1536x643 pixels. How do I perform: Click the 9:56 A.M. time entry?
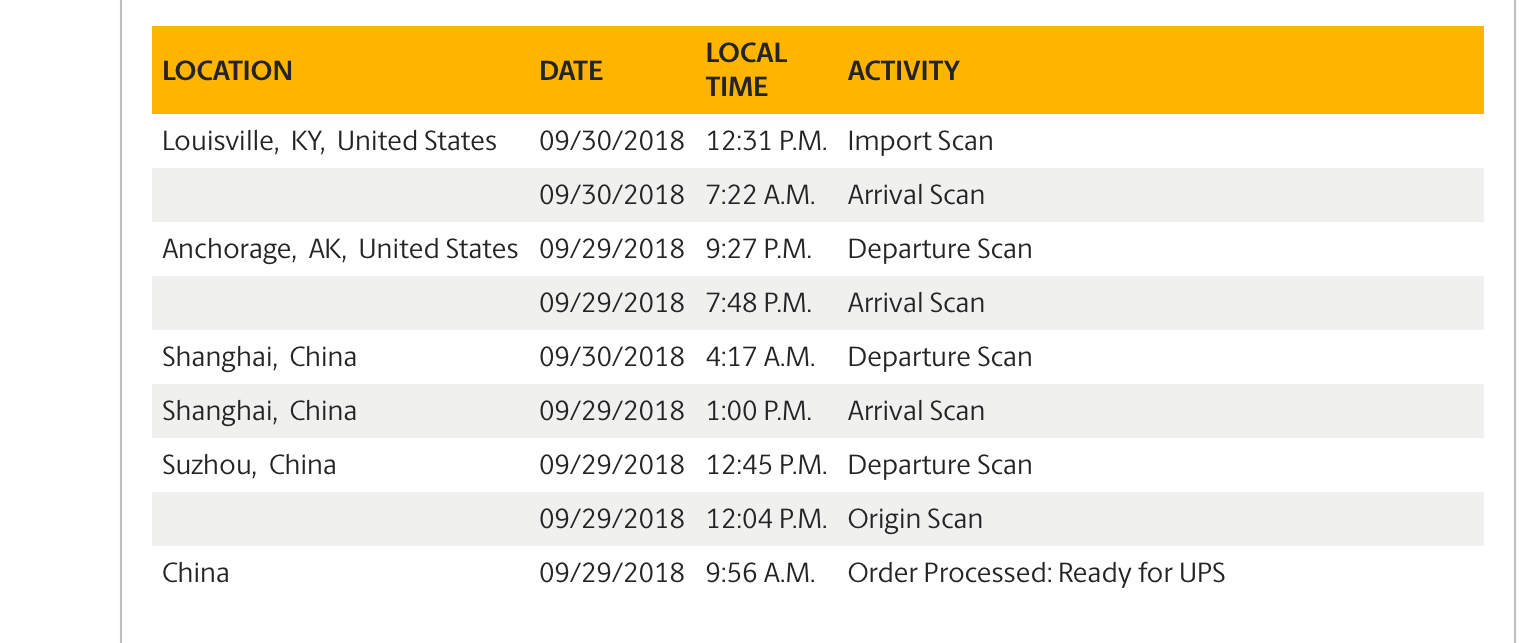760,573
